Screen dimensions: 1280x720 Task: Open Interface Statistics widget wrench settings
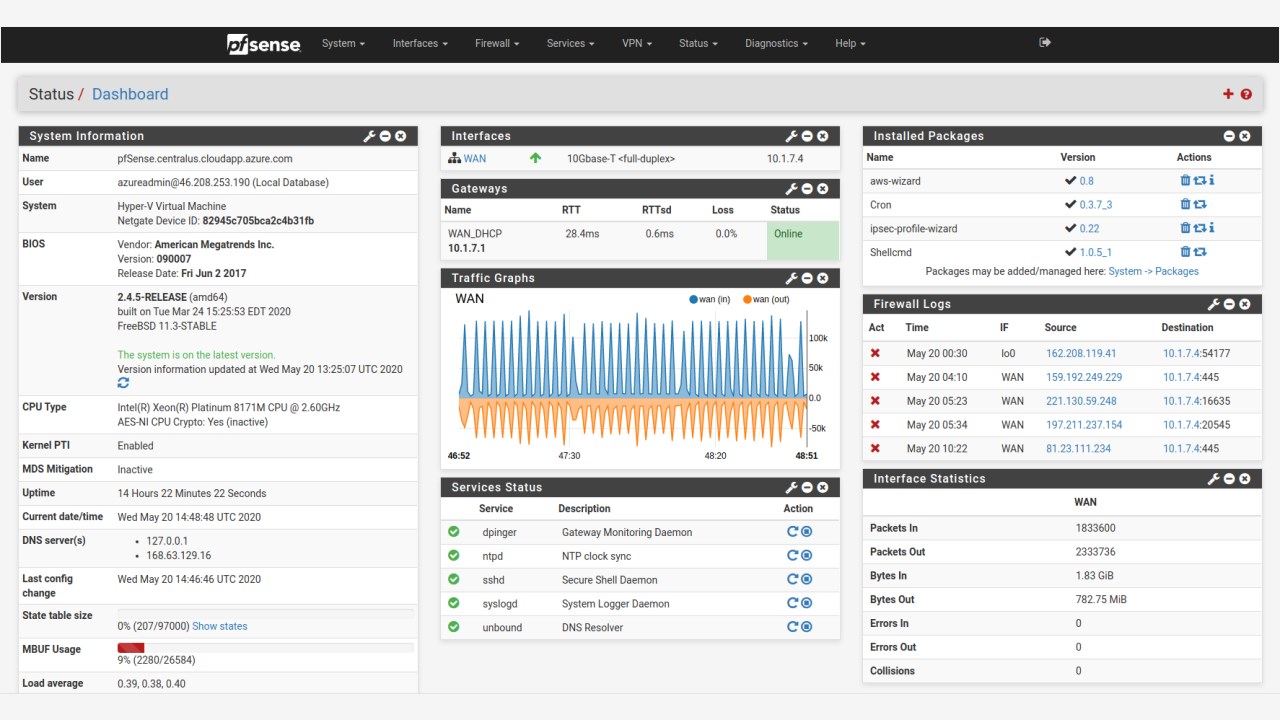tap(1213, 479)
